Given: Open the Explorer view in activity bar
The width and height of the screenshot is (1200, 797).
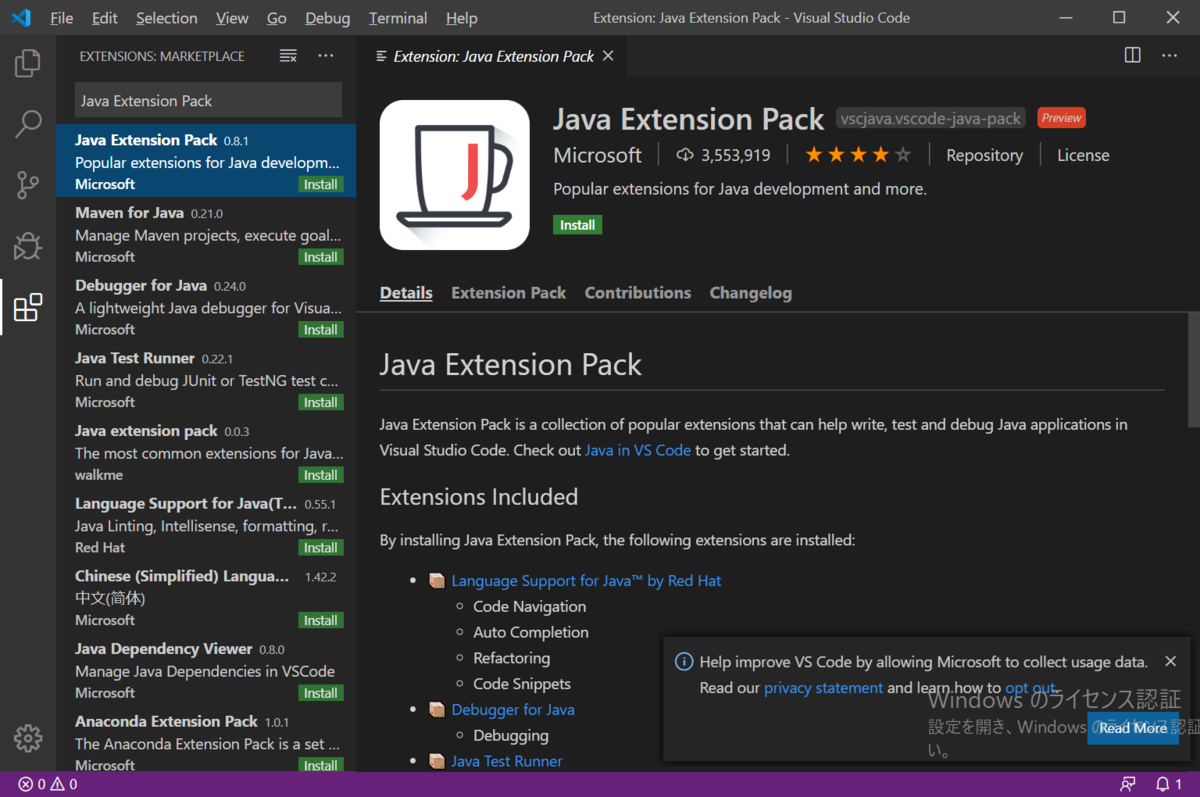Looking at the screenshot, I should click(28, 64).
